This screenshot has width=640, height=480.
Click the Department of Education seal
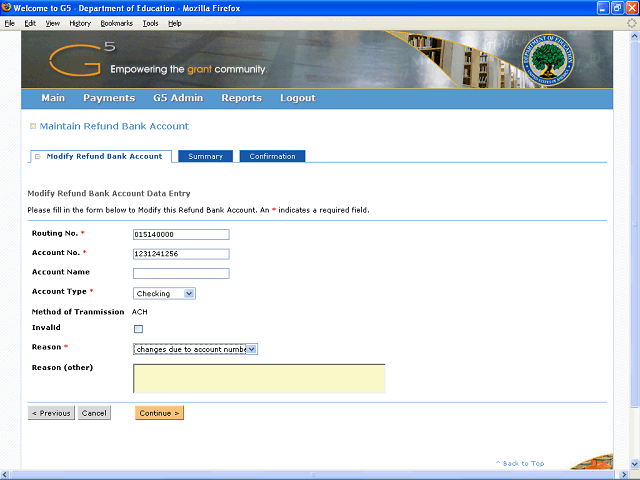point(548,60)
